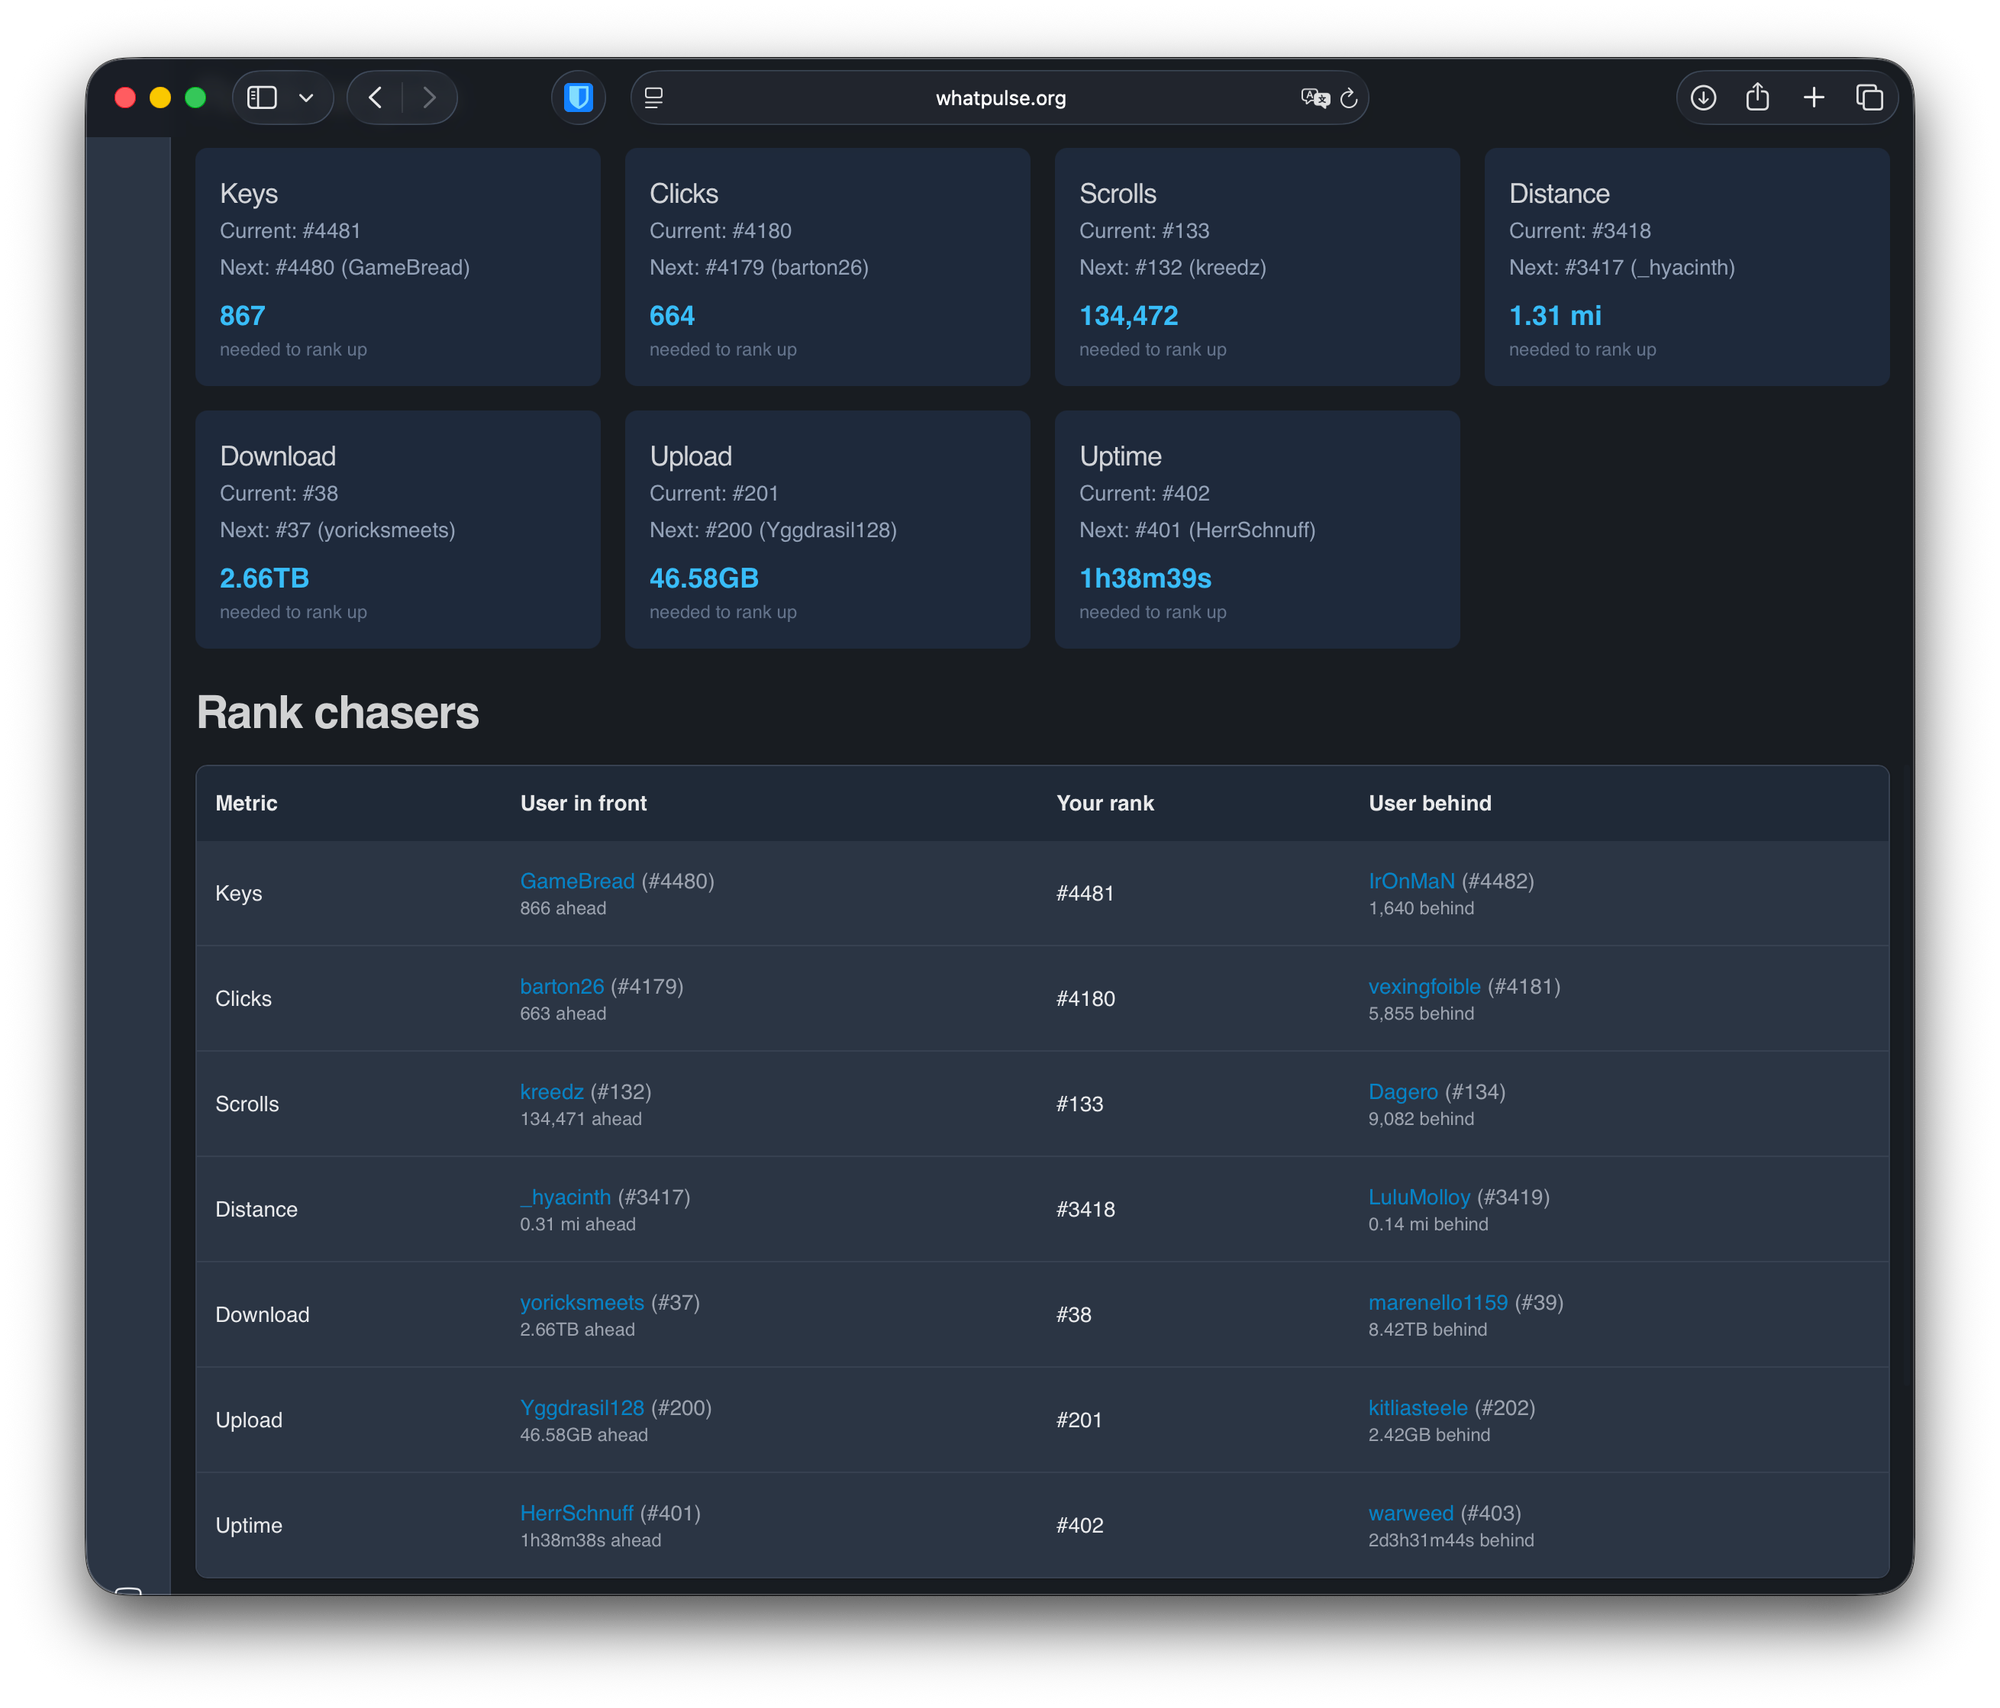The width and height of the screenshot is (2000, 1708).
Task: Click the translate page icon
Action: pyautogui.click(x=1314, y=98)
